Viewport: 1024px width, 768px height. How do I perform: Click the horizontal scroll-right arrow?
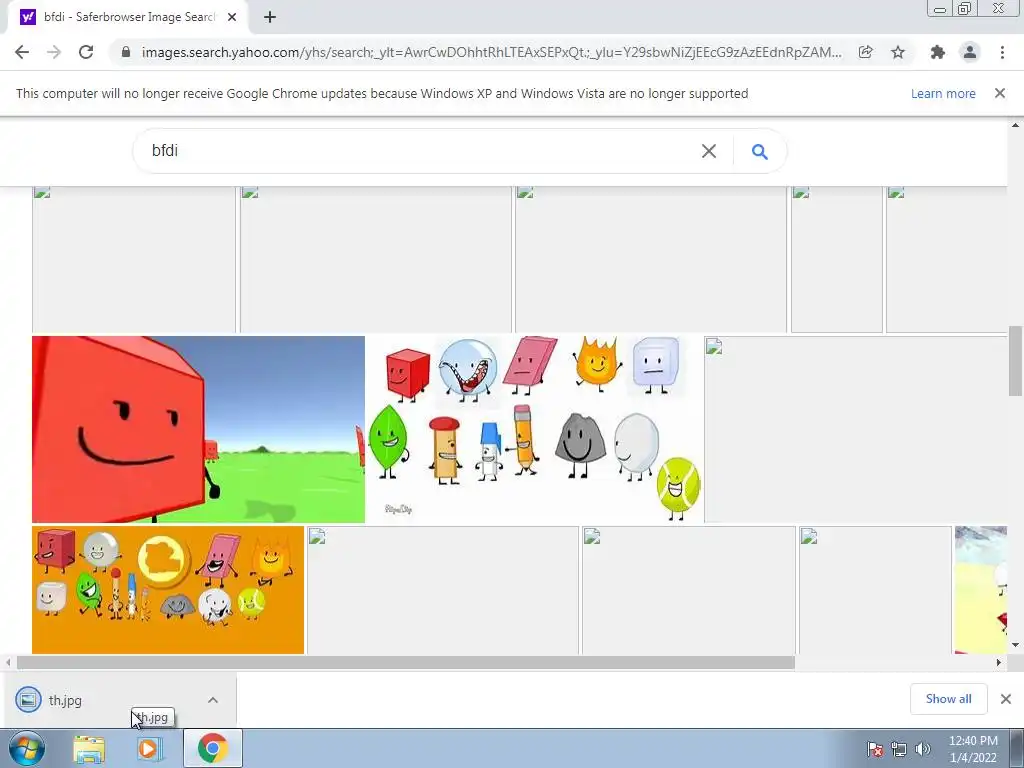pos(999,662)
